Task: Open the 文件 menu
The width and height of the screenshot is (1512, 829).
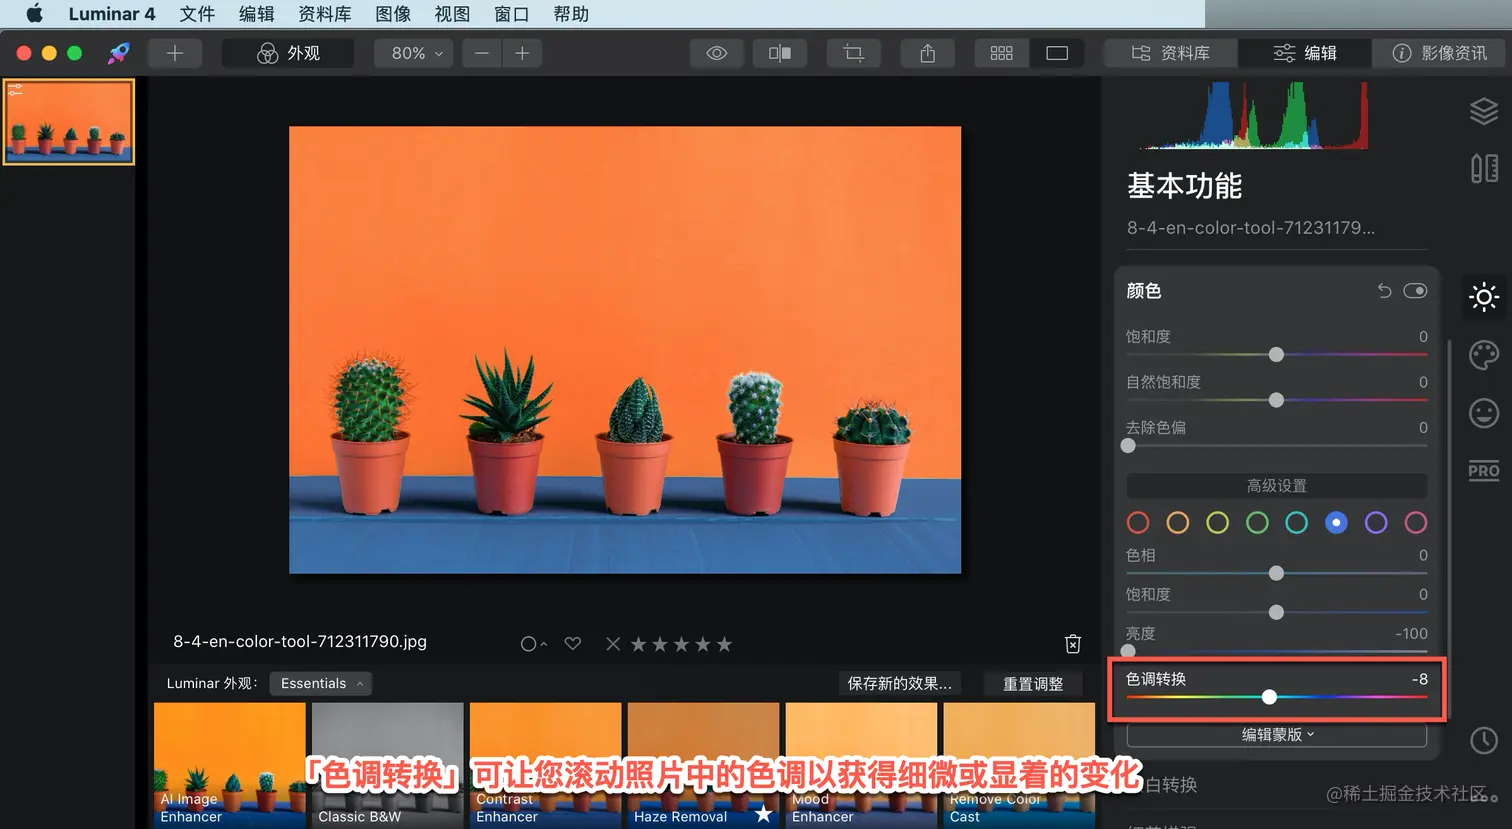Action: pyautogui.click(x=197, y=14)
